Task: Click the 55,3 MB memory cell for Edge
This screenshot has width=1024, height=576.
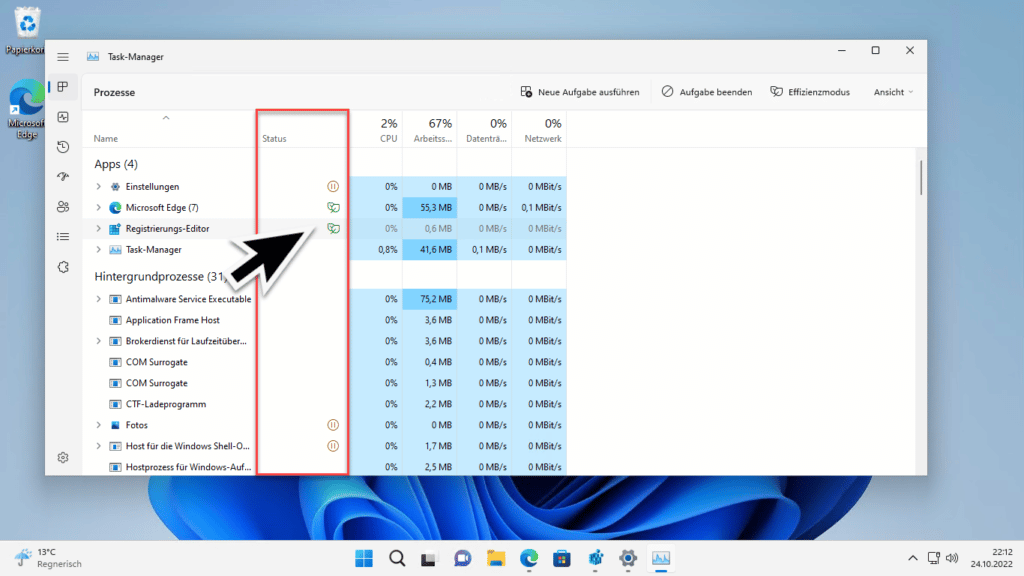Action: pos(430,208)
